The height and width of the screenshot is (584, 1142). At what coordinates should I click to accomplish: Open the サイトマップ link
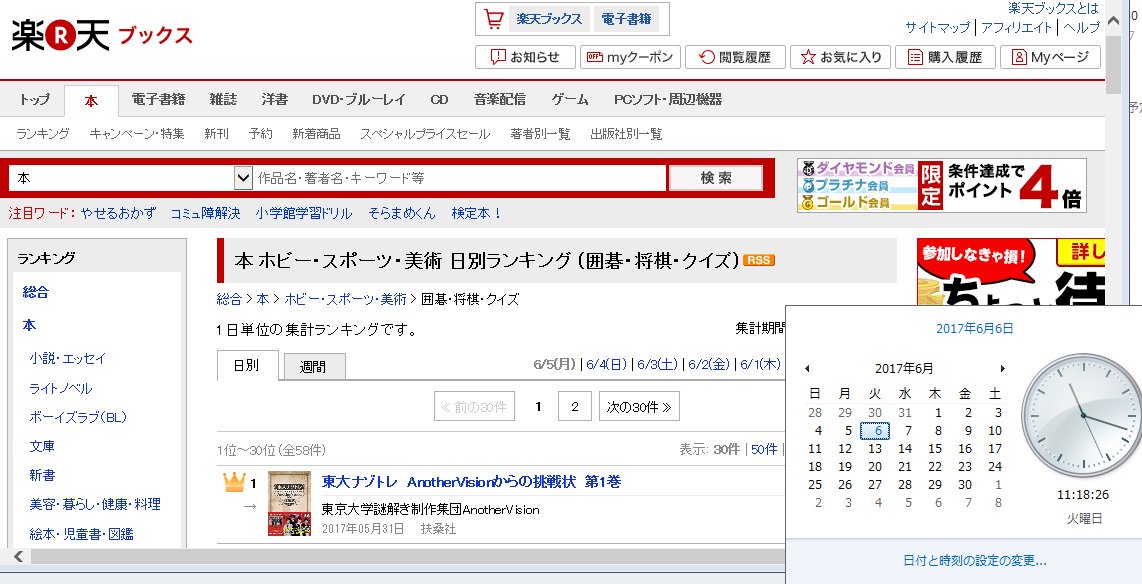937,28
